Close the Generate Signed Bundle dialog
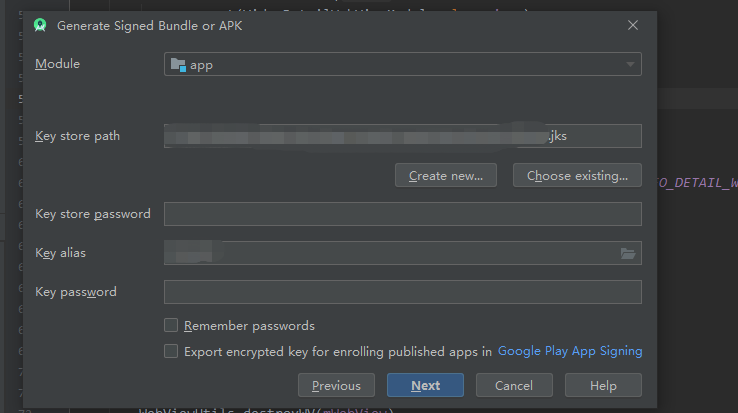 coord(633,25)
